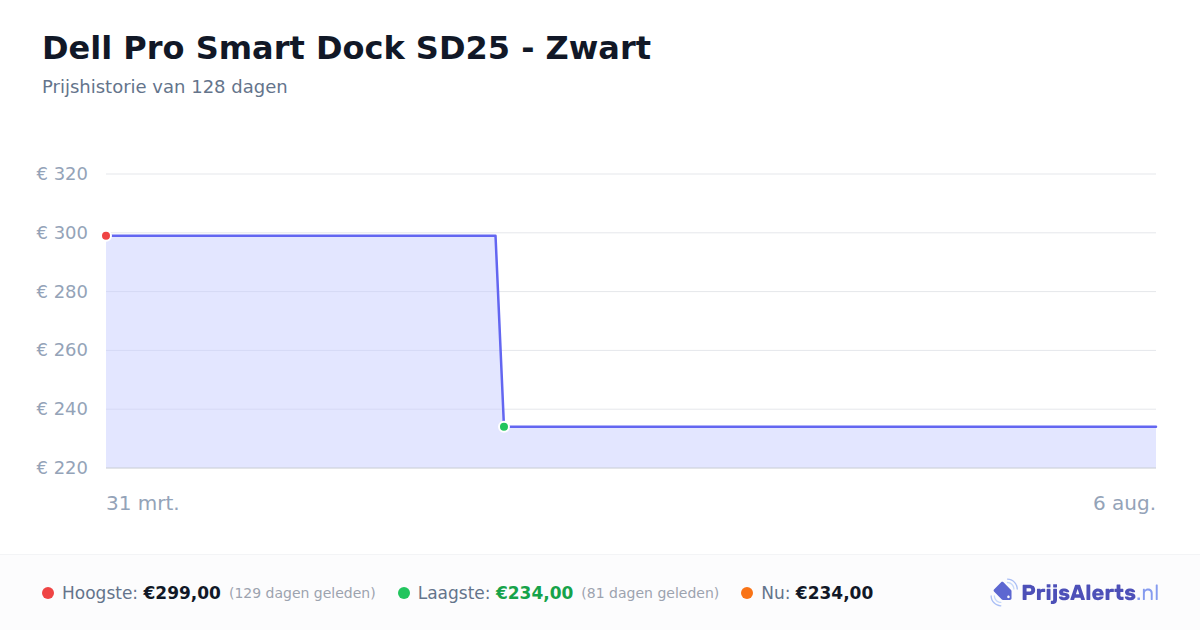
Task: Click the PrijsAlerts tag logo icon
Action: (x=1003, y=593)
